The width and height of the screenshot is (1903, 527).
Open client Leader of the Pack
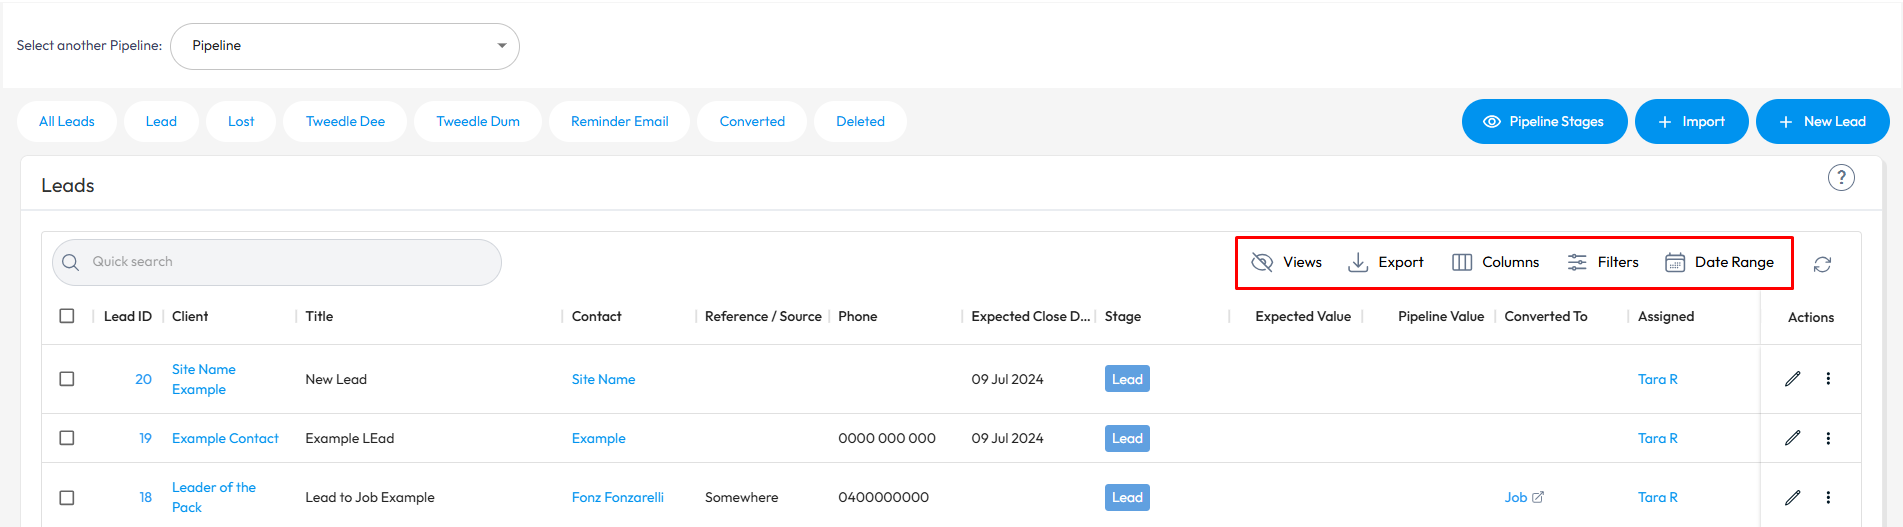214,497
